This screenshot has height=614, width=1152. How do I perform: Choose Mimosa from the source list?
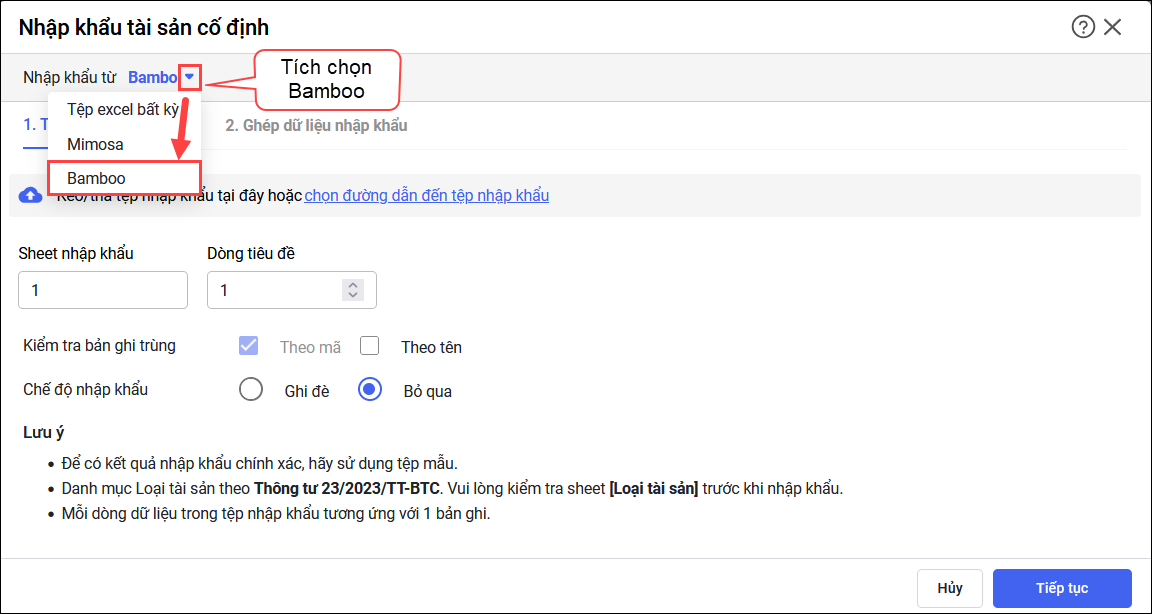pyautogui.click(x=96, y=144)
